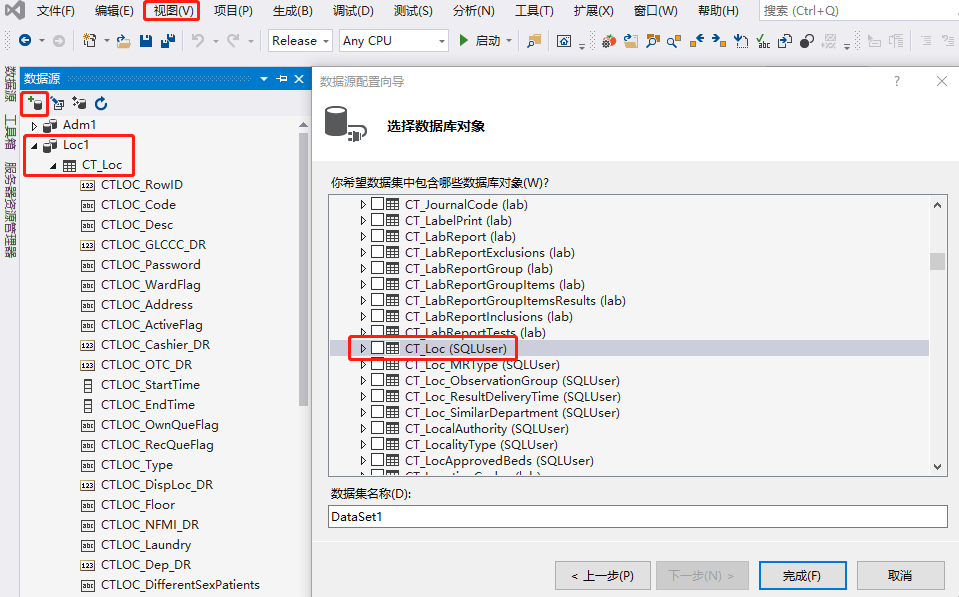The width and height of the screenshot is (959, 597).
Task: Click the green Start debugging play icon
Action: (464, 41)
